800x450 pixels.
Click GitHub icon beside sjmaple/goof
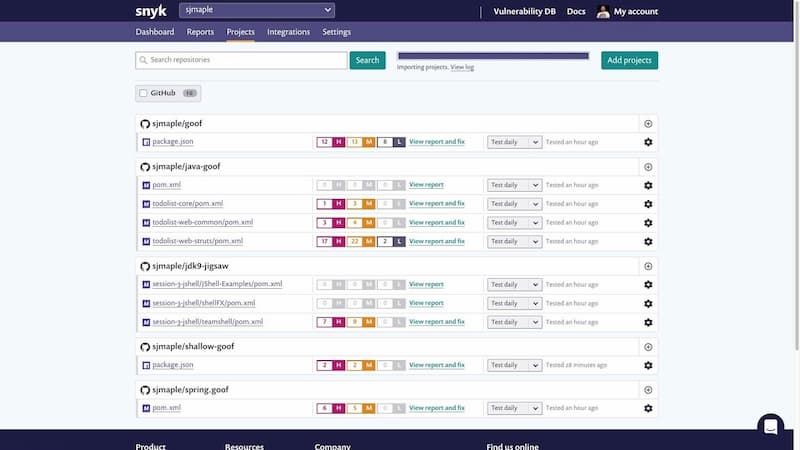[x=145, y=124]
